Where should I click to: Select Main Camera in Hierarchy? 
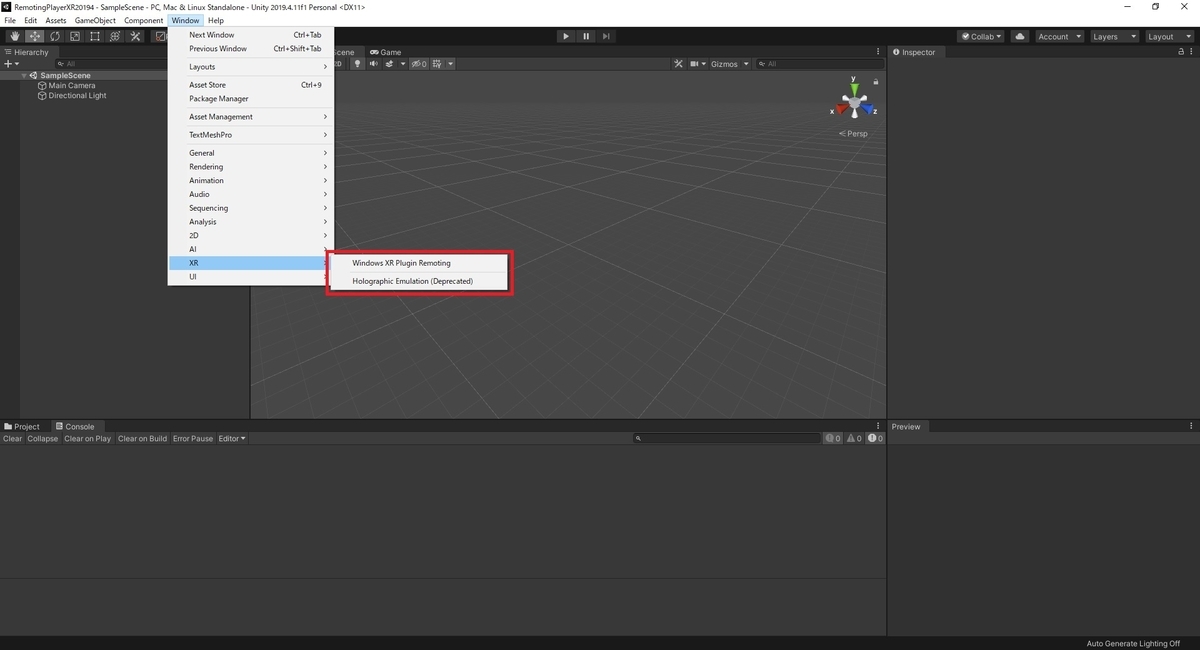(x=72, y=85)
